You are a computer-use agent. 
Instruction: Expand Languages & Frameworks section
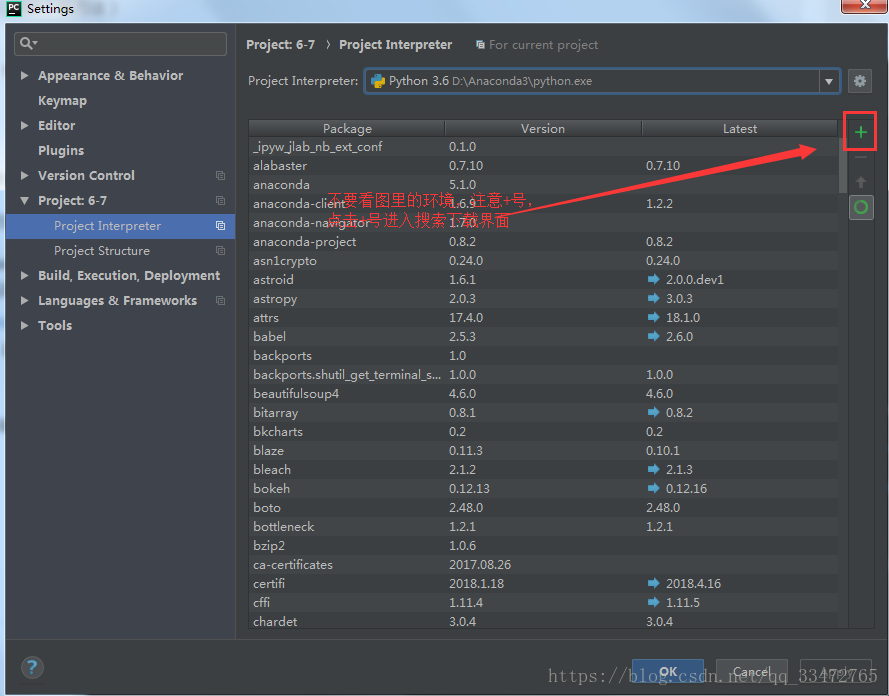coord(24,300)
